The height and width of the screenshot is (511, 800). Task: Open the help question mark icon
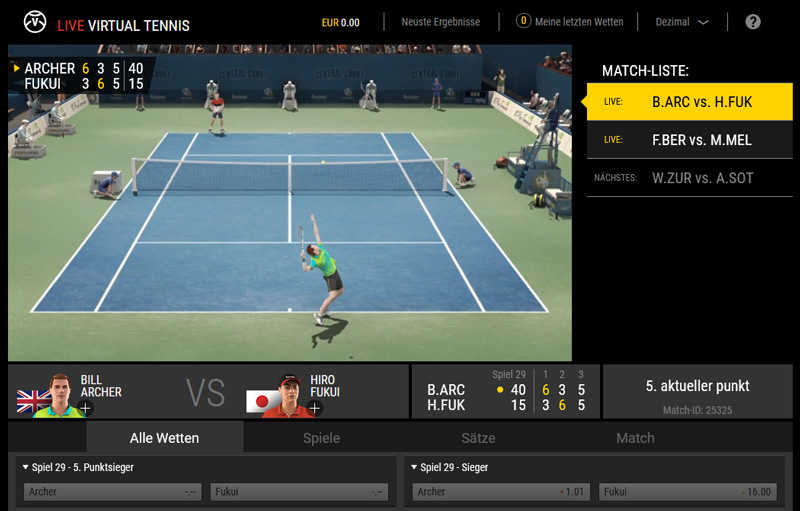pyautogui.click(x=753, y=22)
